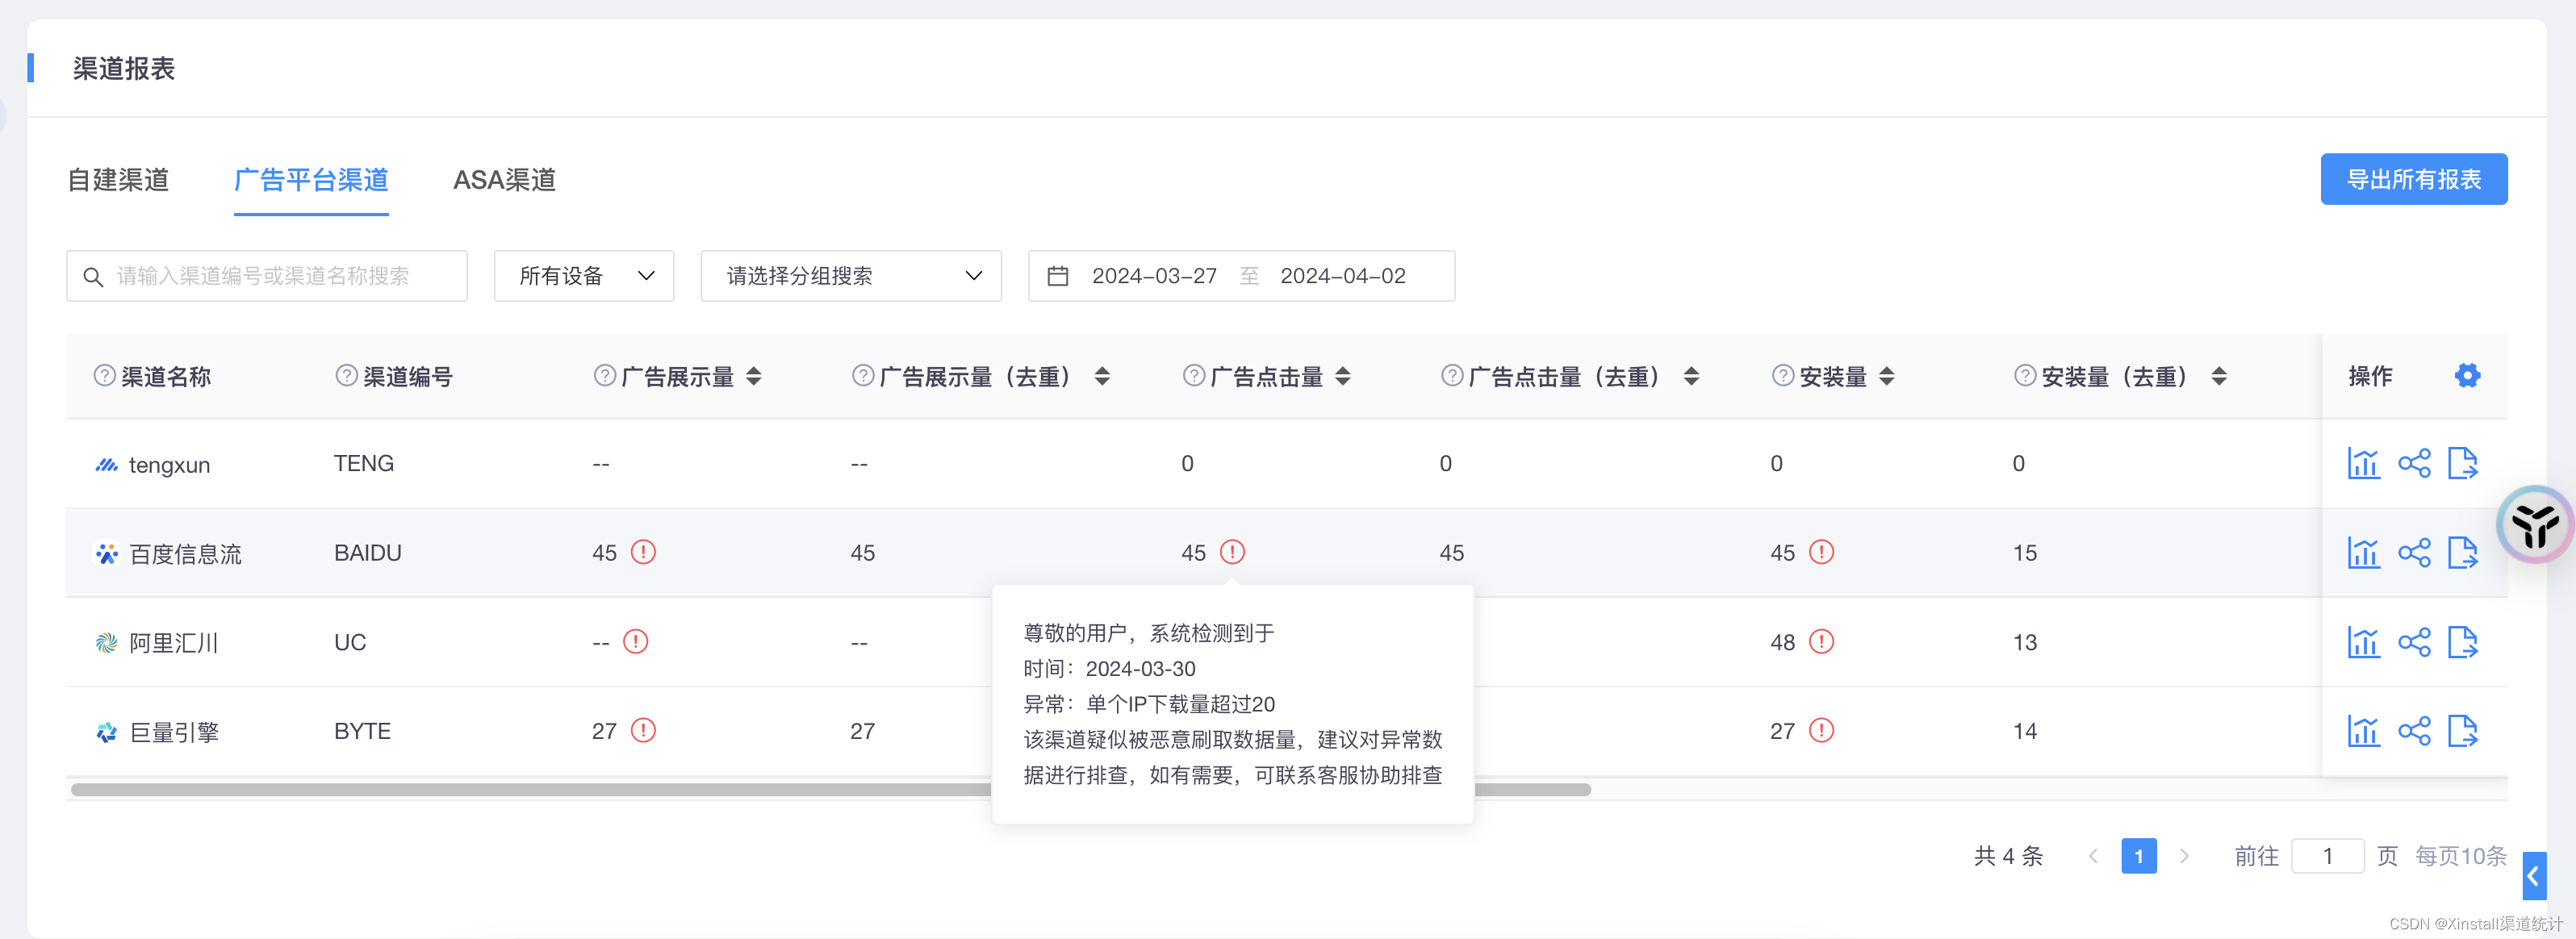Open 每页10条 page size selector
The height and width of the screenshot is (939, 2576).
pos(2460,856)
